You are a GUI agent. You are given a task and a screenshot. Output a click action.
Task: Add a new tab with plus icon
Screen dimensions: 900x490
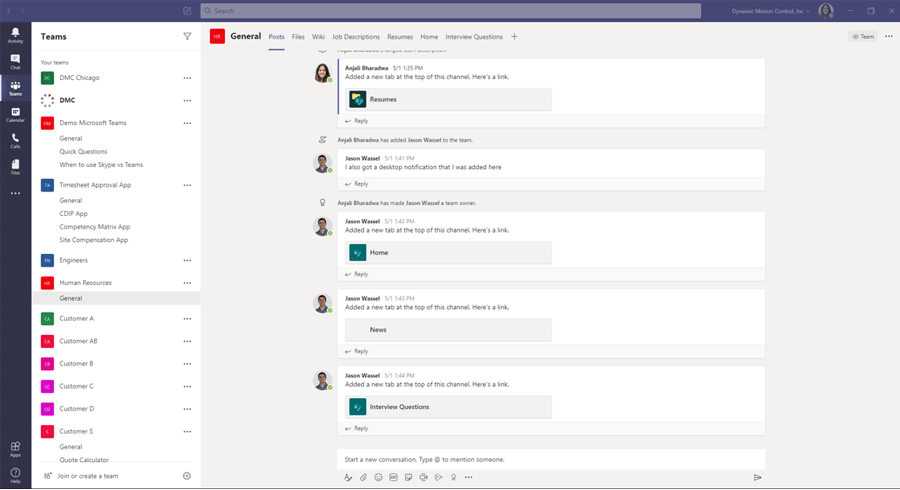pos(514,36)
